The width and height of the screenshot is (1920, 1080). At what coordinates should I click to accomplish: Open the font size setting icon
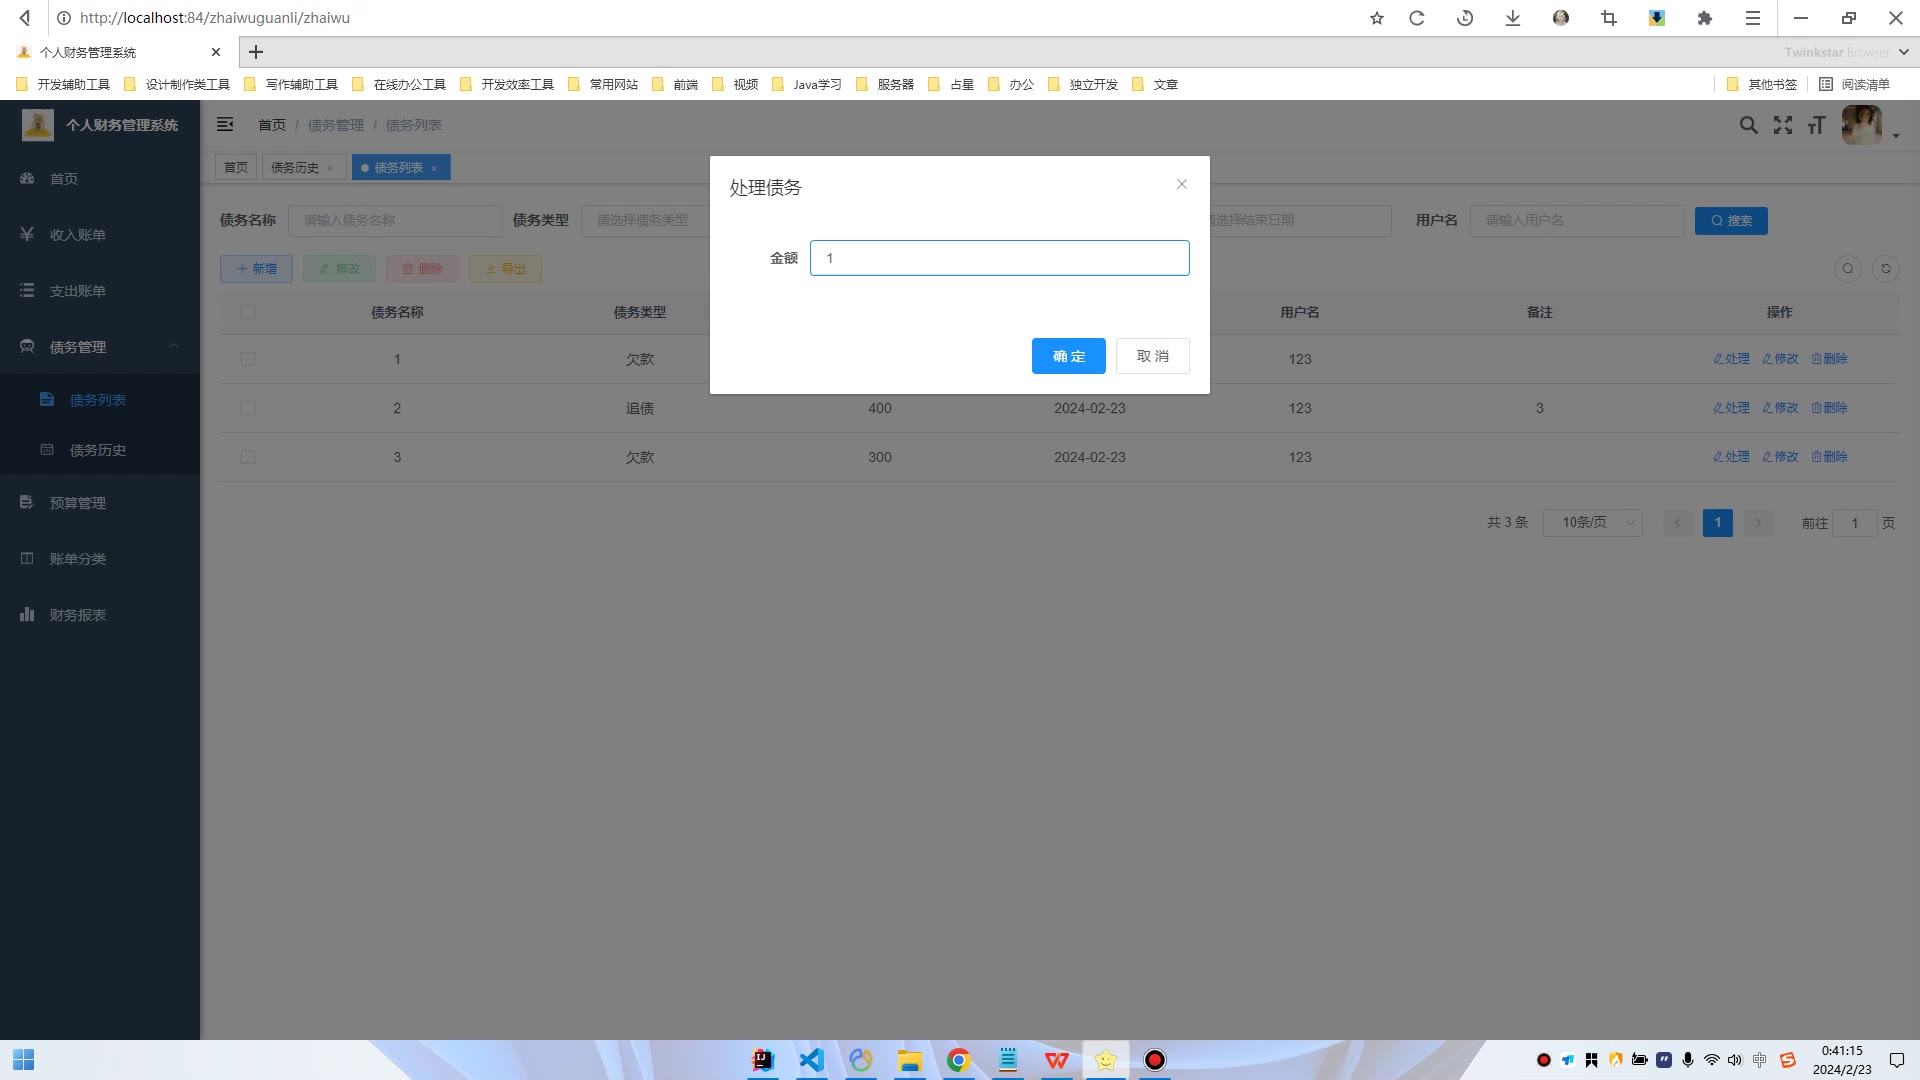1816,125
